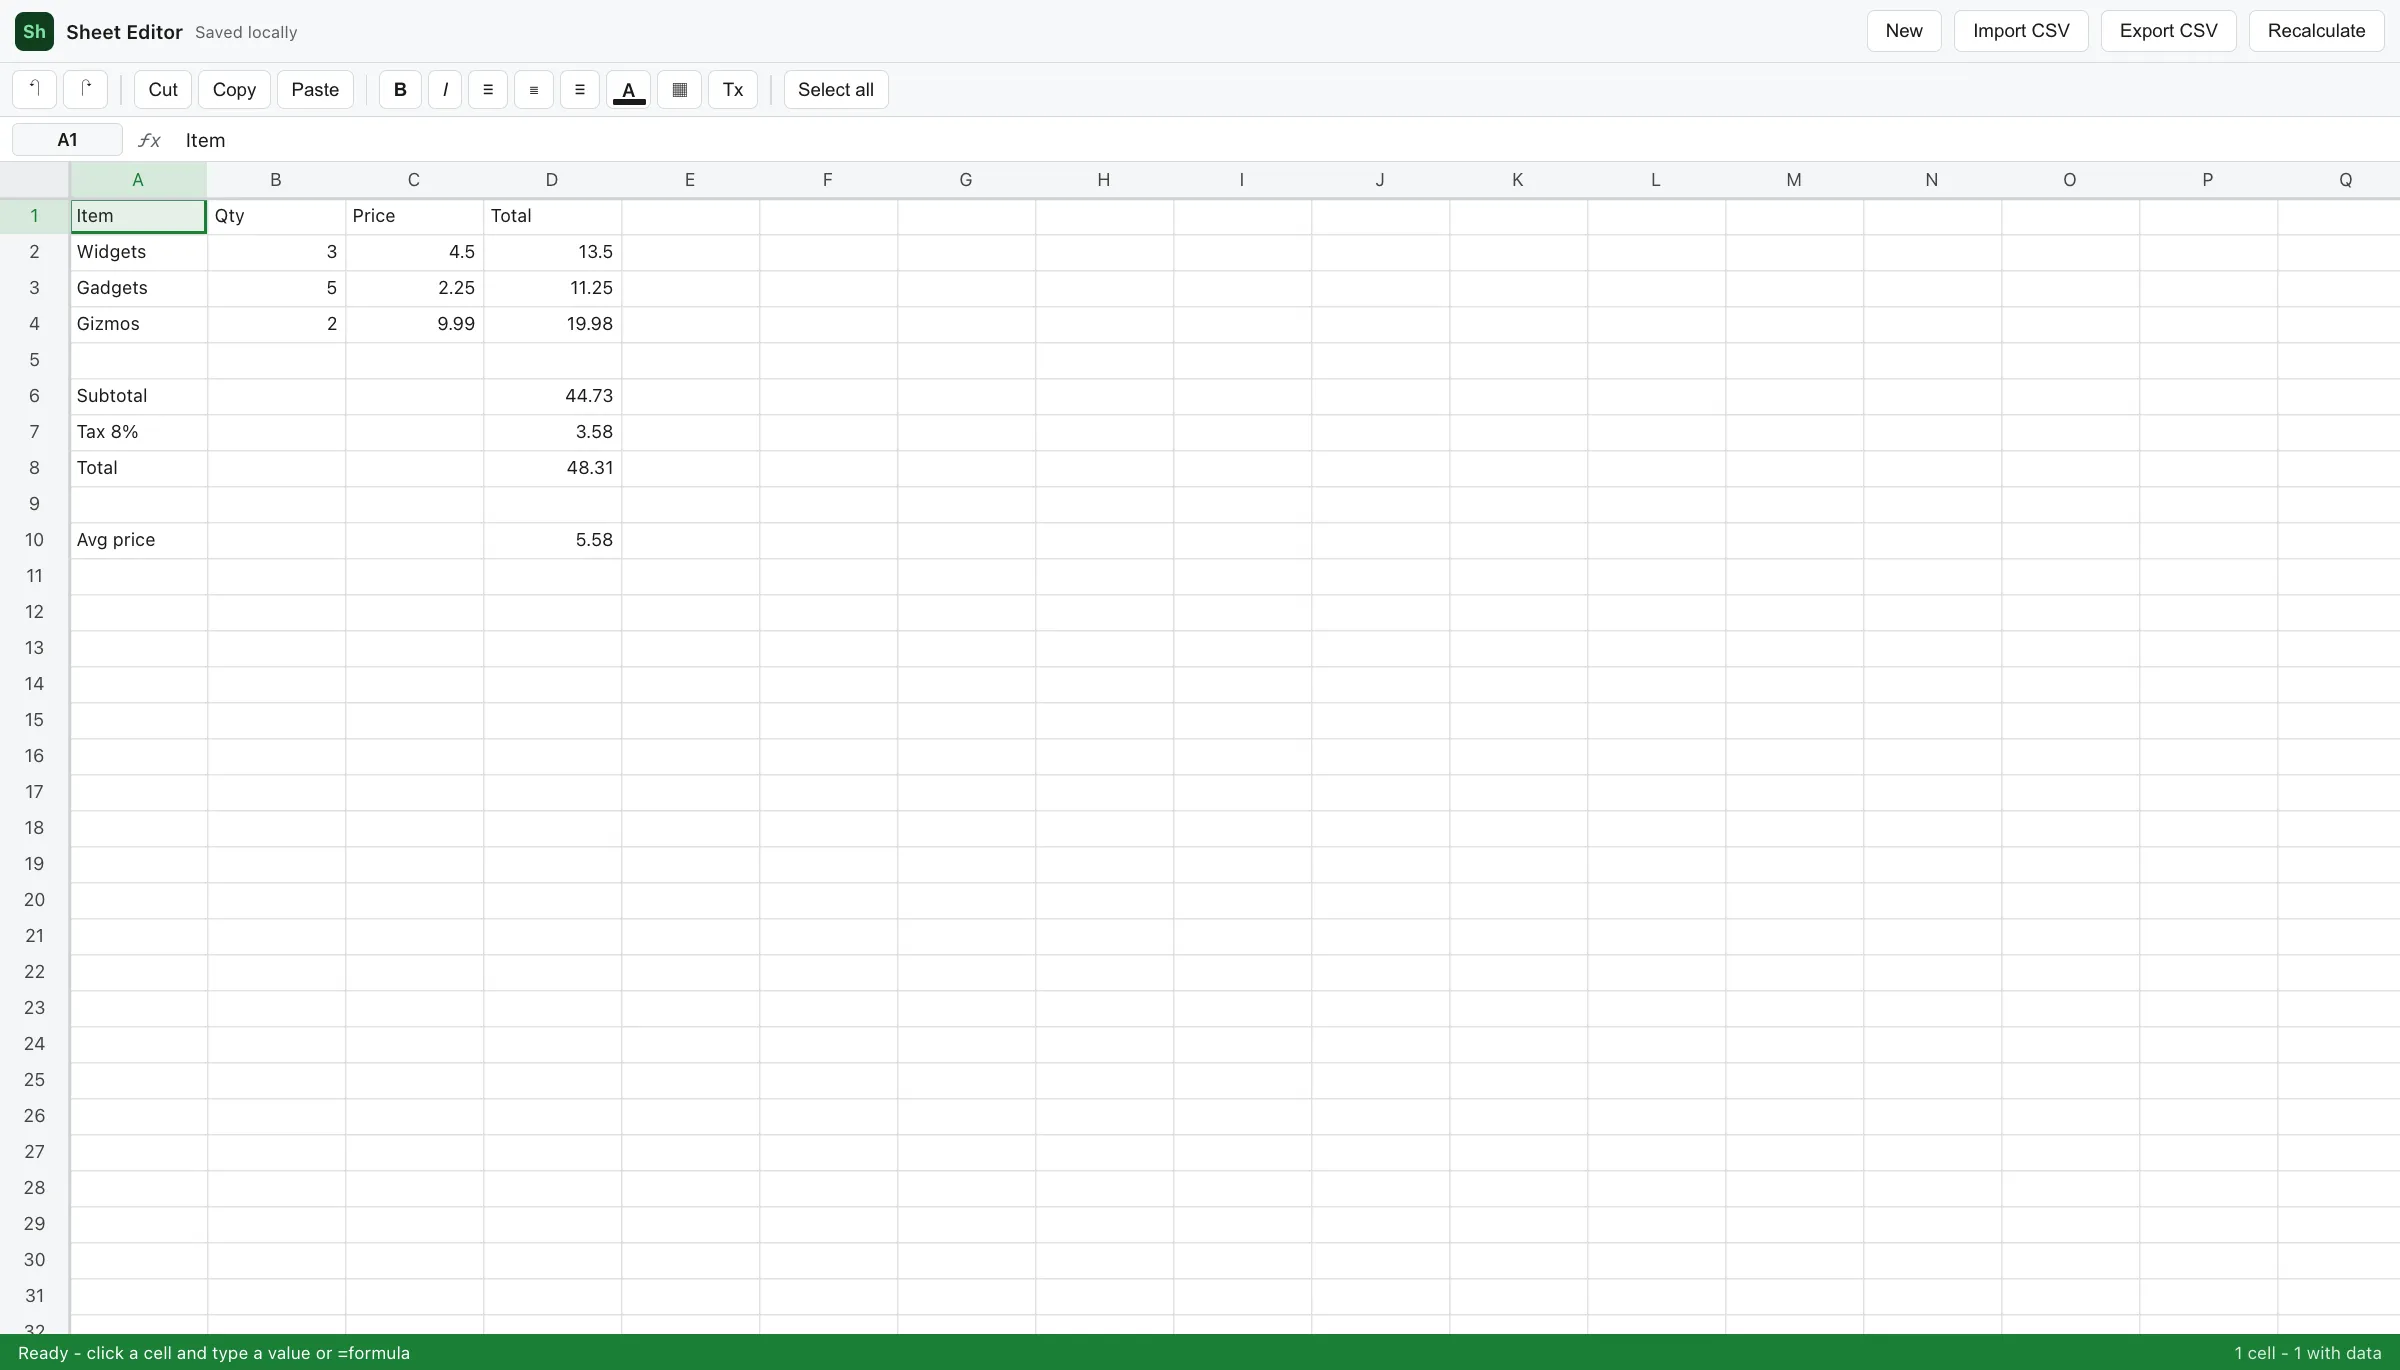
Task: Select the Tax 8% cell
Action: tap(138, 432)
